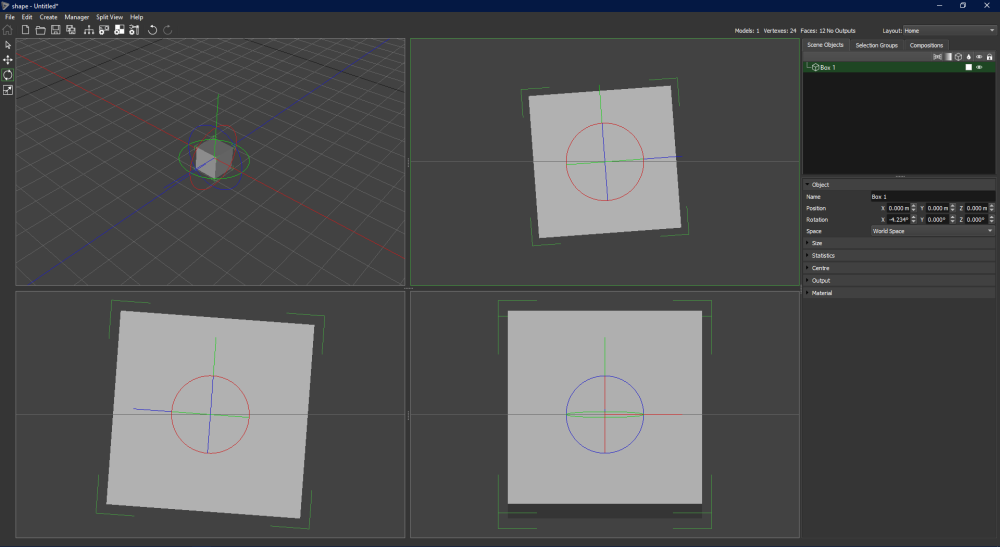Open the Help menu
The height and width of the screenshot is (547, 1000).
click(136, 17)
